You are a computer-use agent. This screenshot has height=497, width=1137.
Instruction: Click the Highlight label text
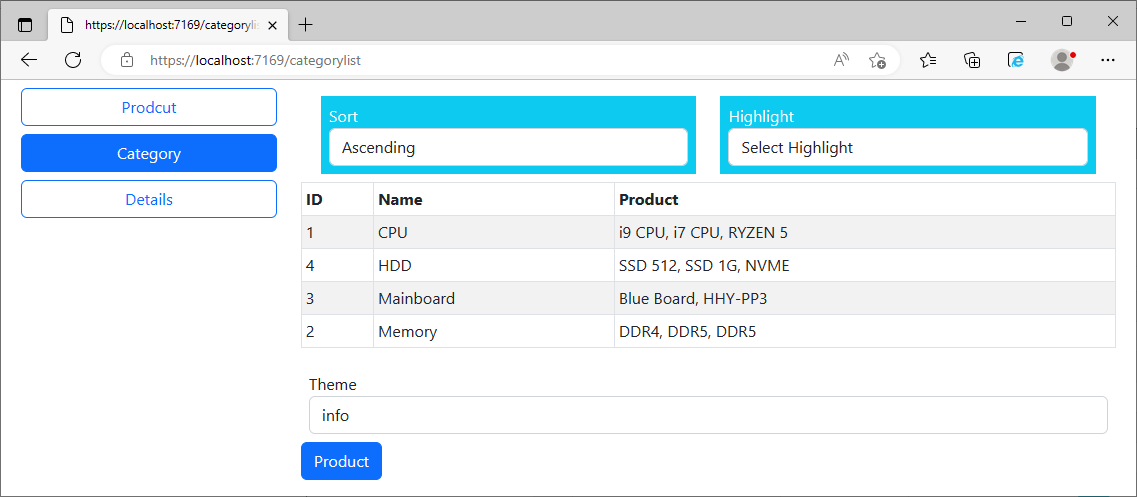761,116
